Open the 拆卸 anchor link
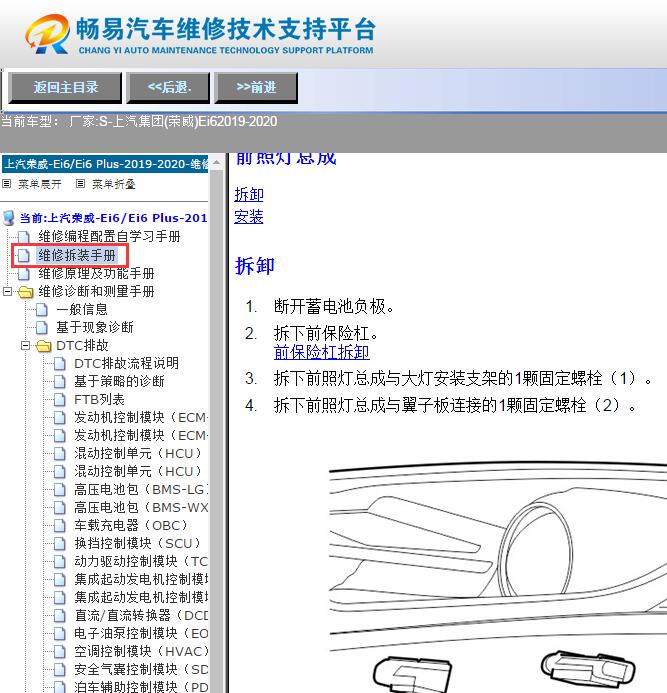The width and height of the screenshot is (667, 693). (249, 194)
